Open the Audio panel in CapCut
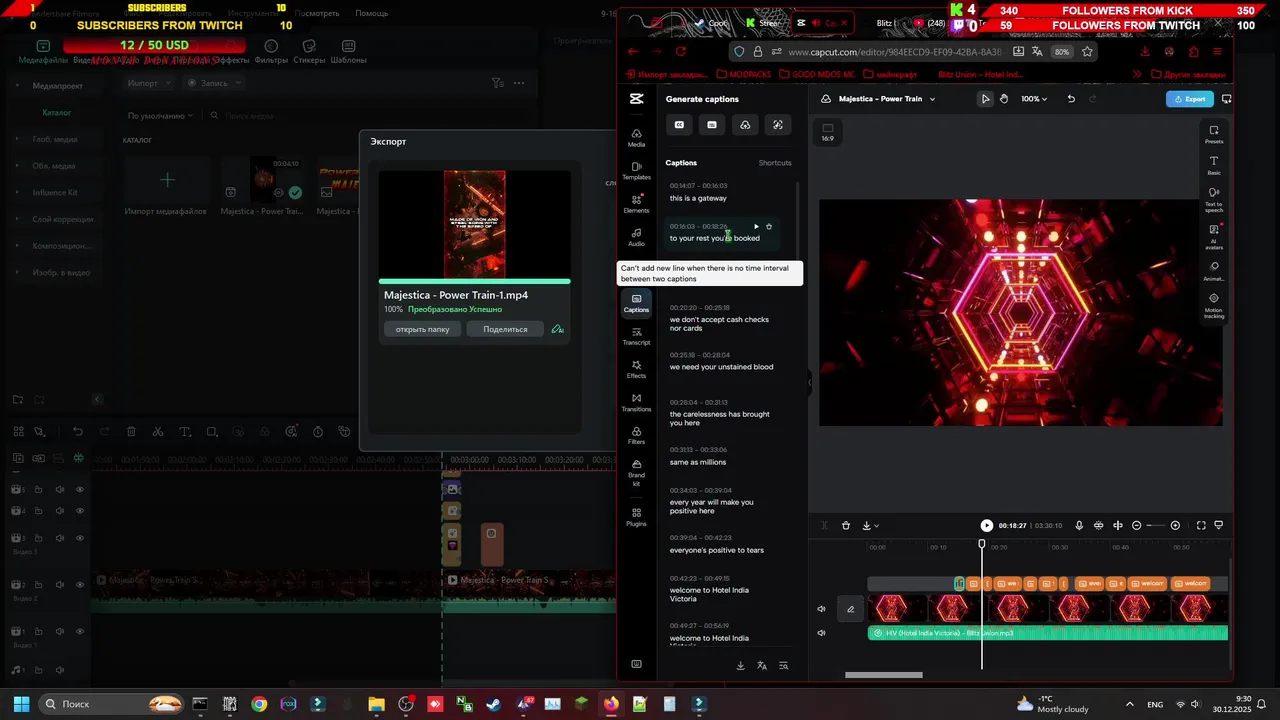The height and width of the screenshot is (720, 1280). point(636,237)
